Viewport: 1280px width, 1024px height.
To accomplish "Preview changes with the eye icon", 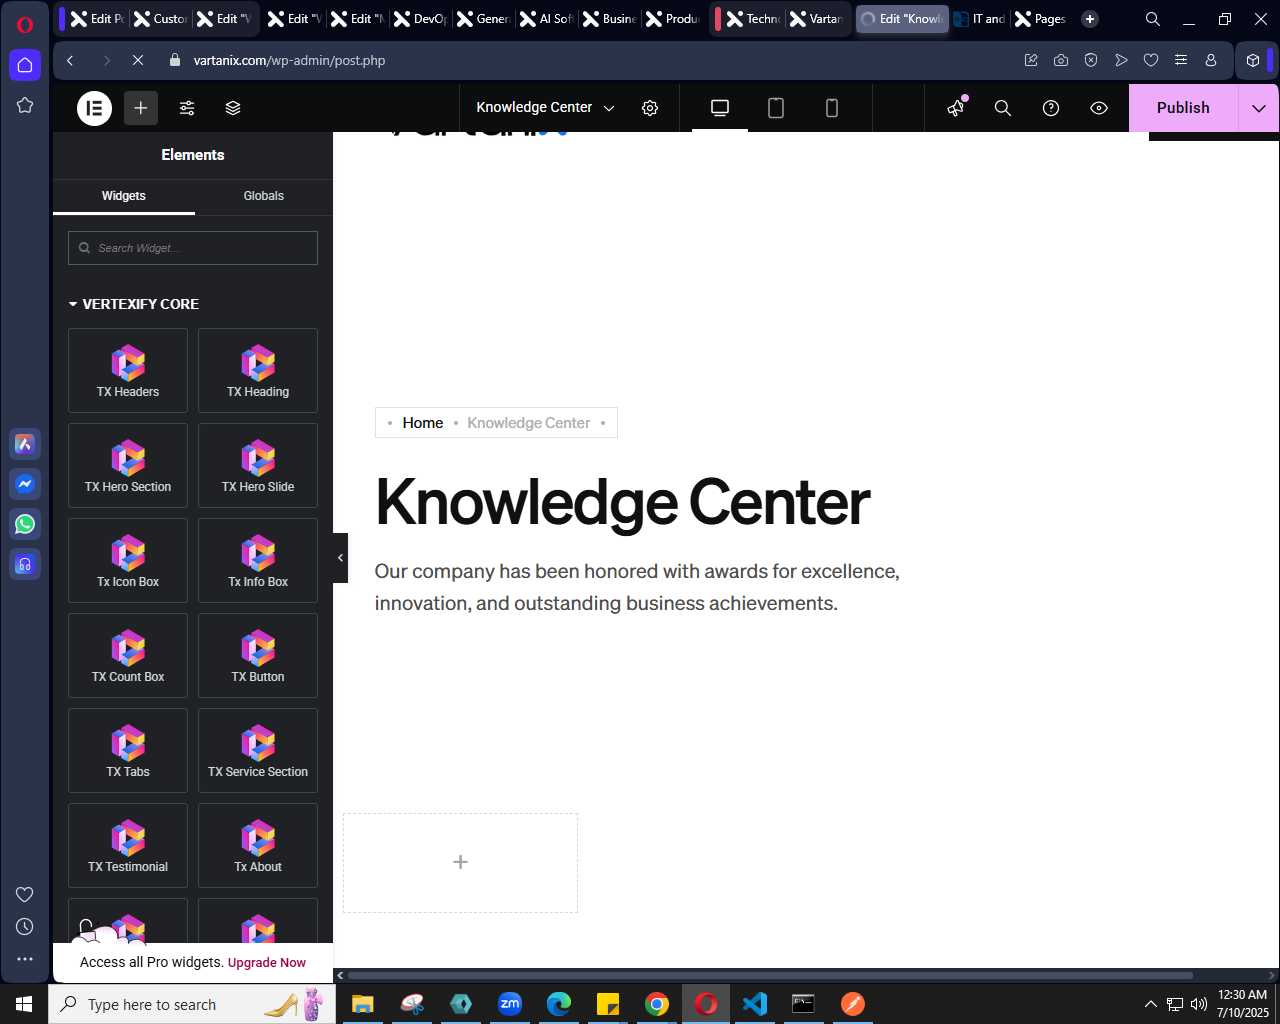I will click(x=1099, y=108).
